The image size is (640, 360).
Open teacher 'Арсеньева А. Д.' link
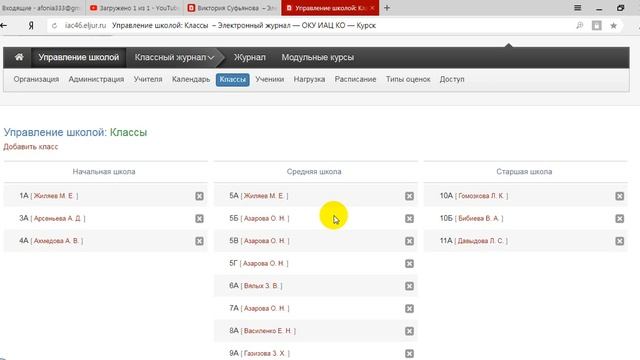(58, 218)
